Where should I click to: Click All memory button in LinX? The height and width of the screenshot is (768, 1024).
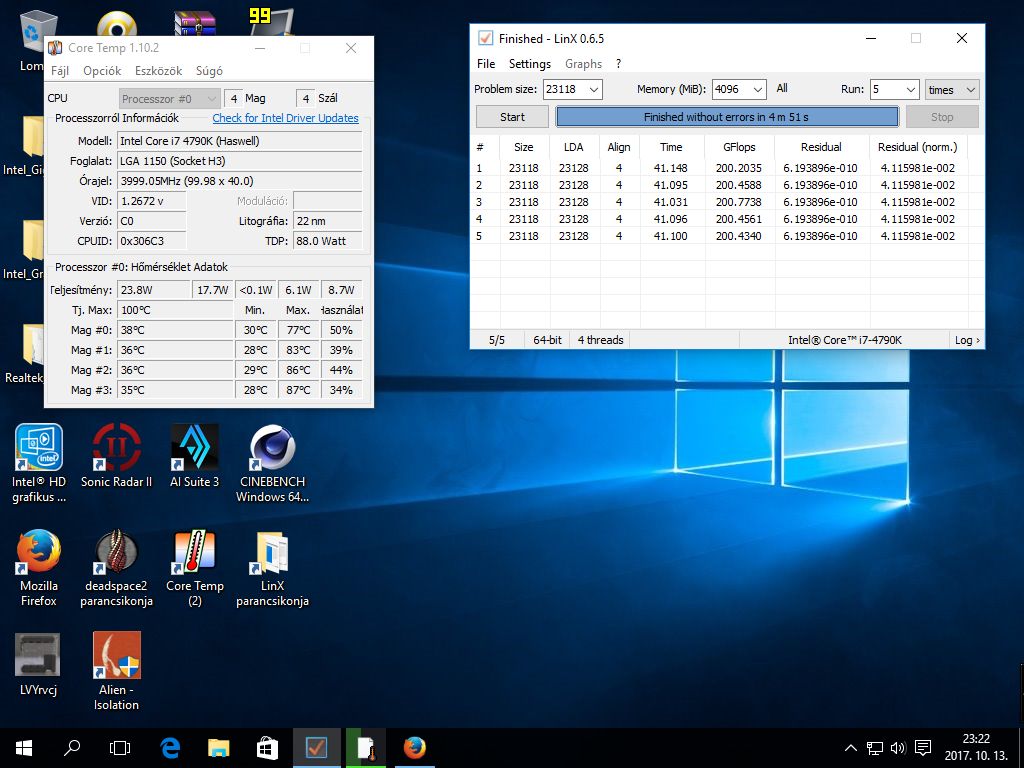(x=782, y=88)
